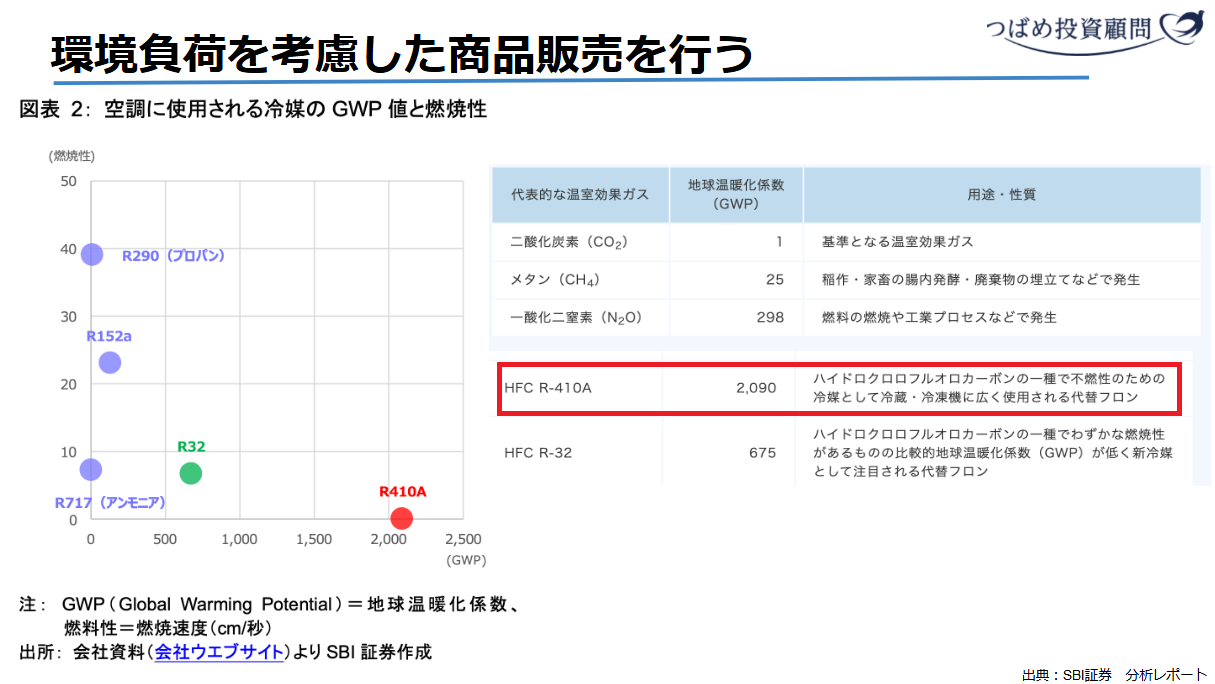Click the 出典：SBI証券 分析レポート footer text
1215x684 pixels.
1114,674
